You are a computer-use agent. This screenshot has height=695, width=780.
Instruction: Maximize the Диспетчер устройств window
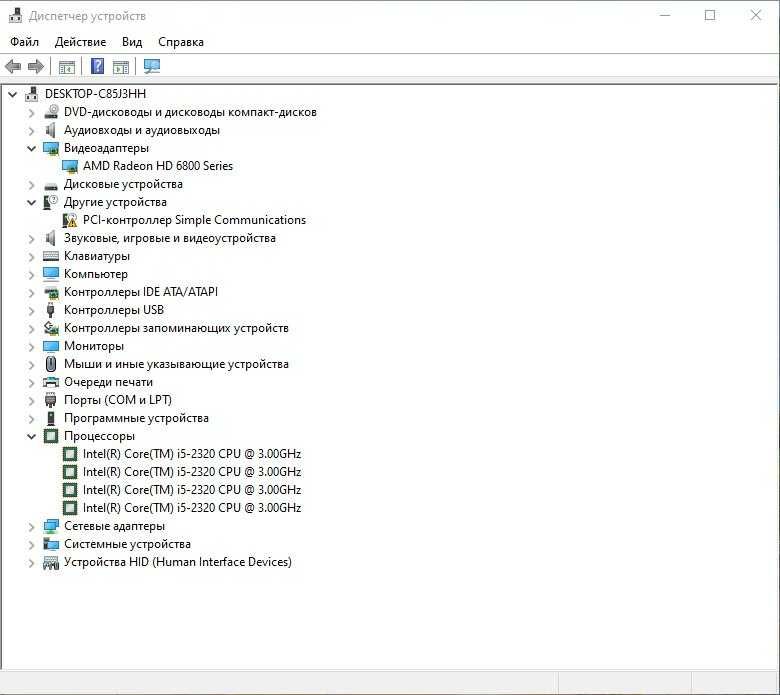pos(710,15)
